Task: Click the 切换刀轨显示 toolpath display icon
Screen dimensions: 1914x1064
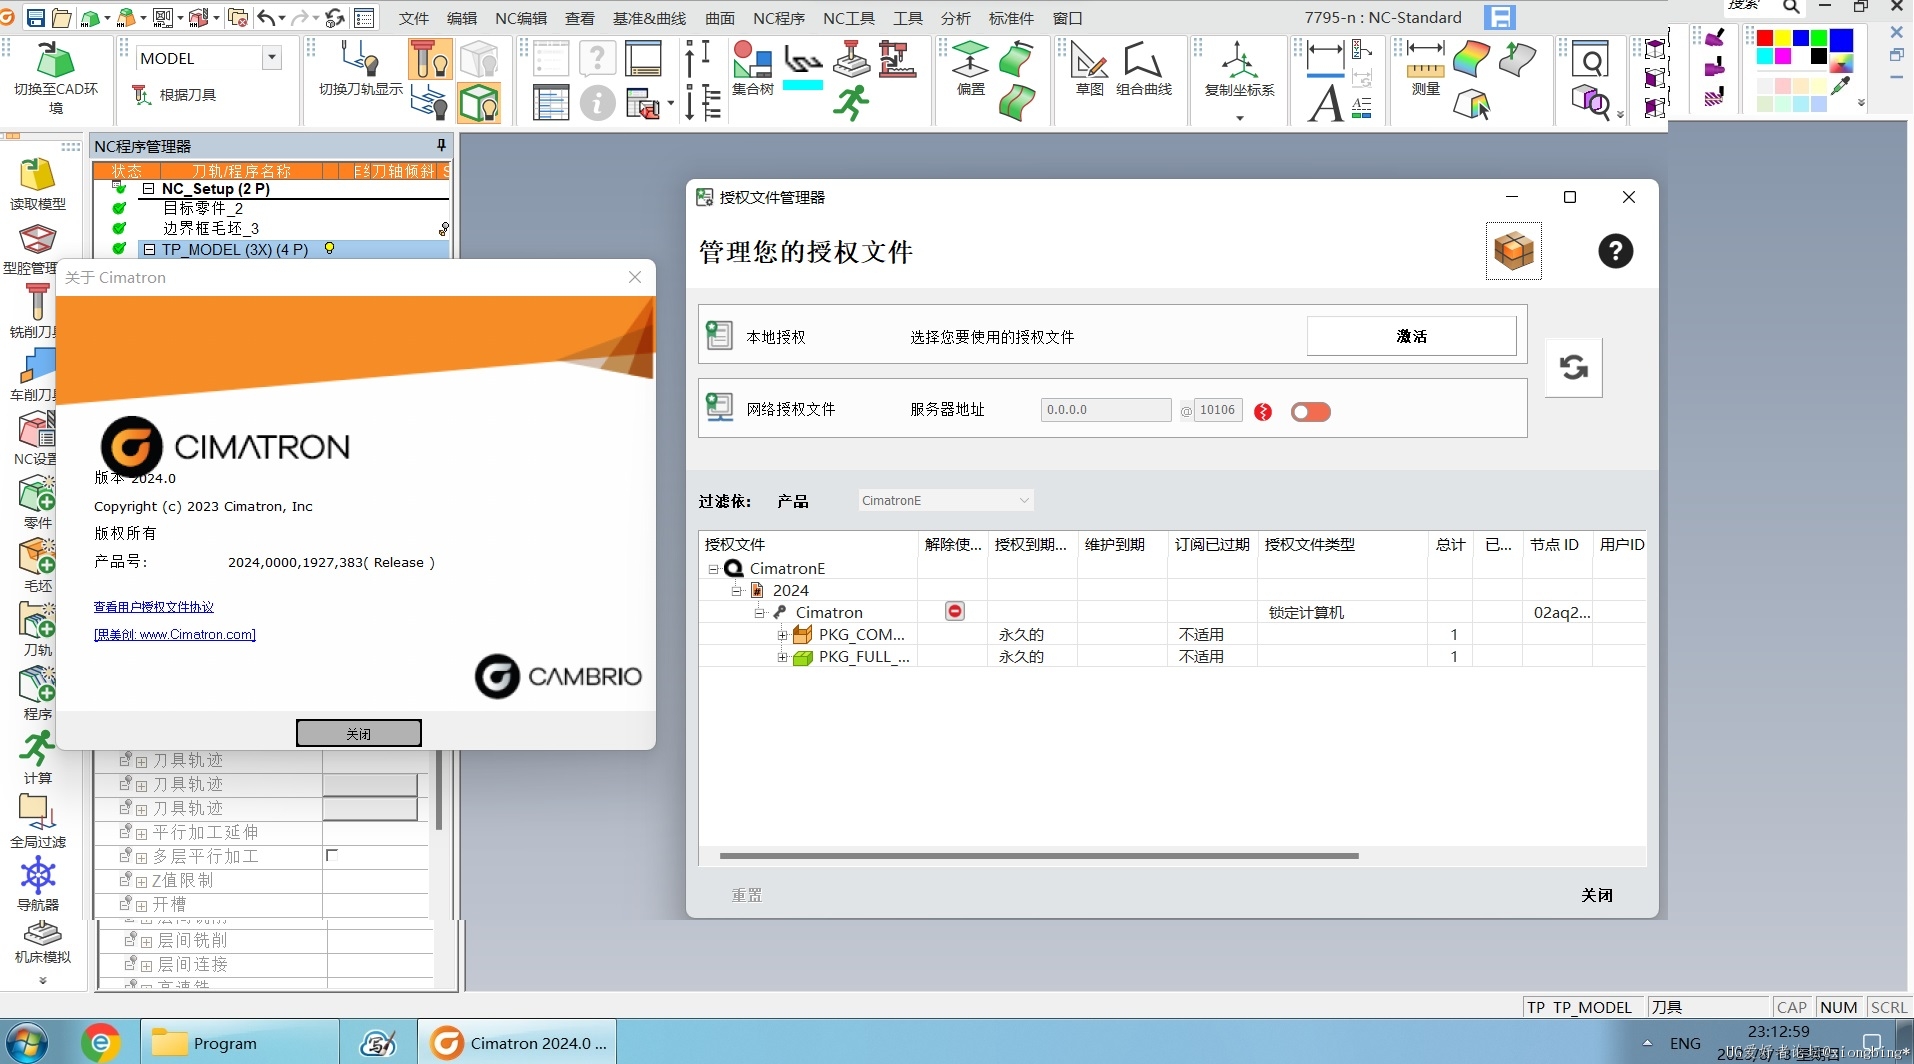Action: 360,68
